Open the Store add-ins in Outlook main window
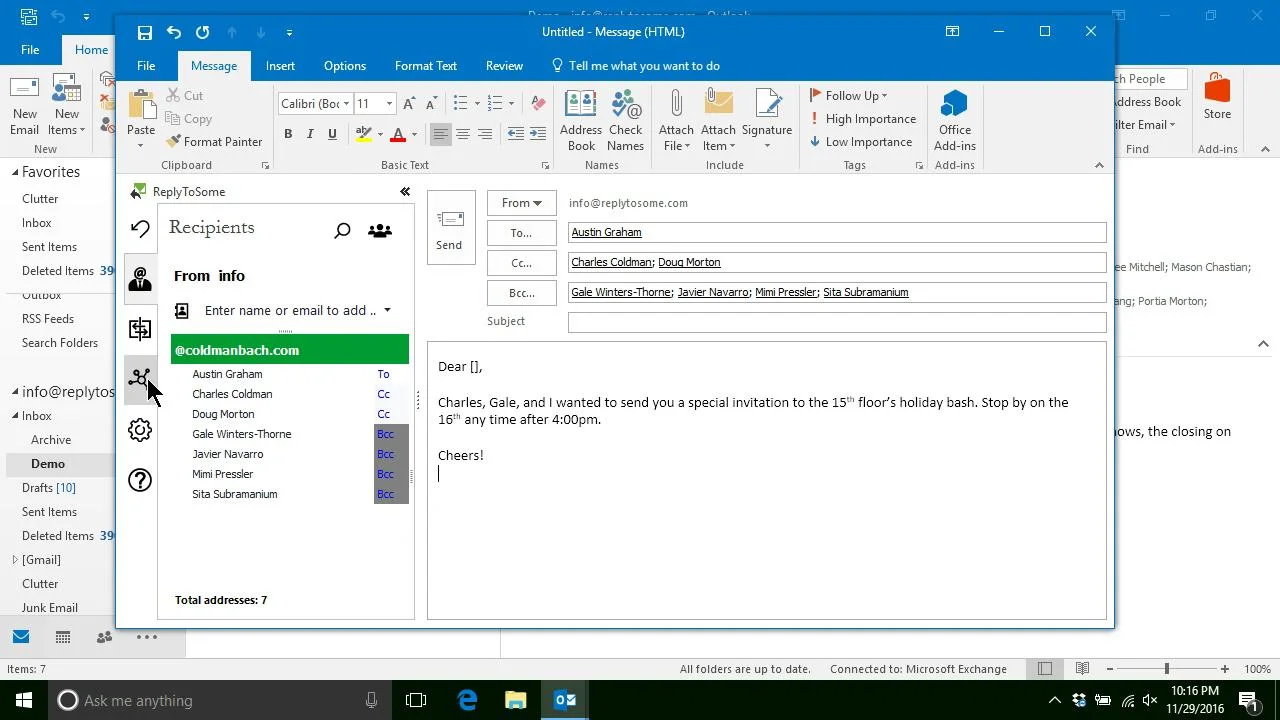 coord(1217,98)
